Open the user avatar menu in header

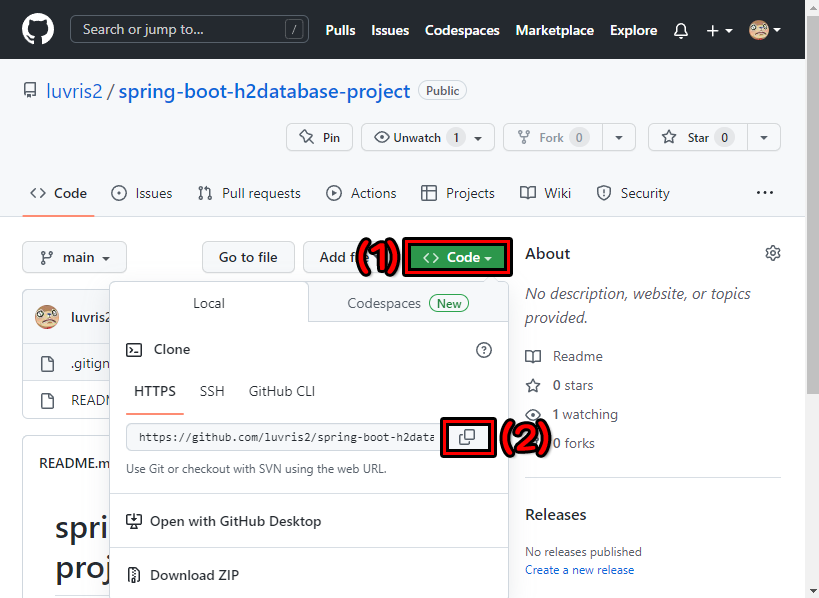coord(765,30)
